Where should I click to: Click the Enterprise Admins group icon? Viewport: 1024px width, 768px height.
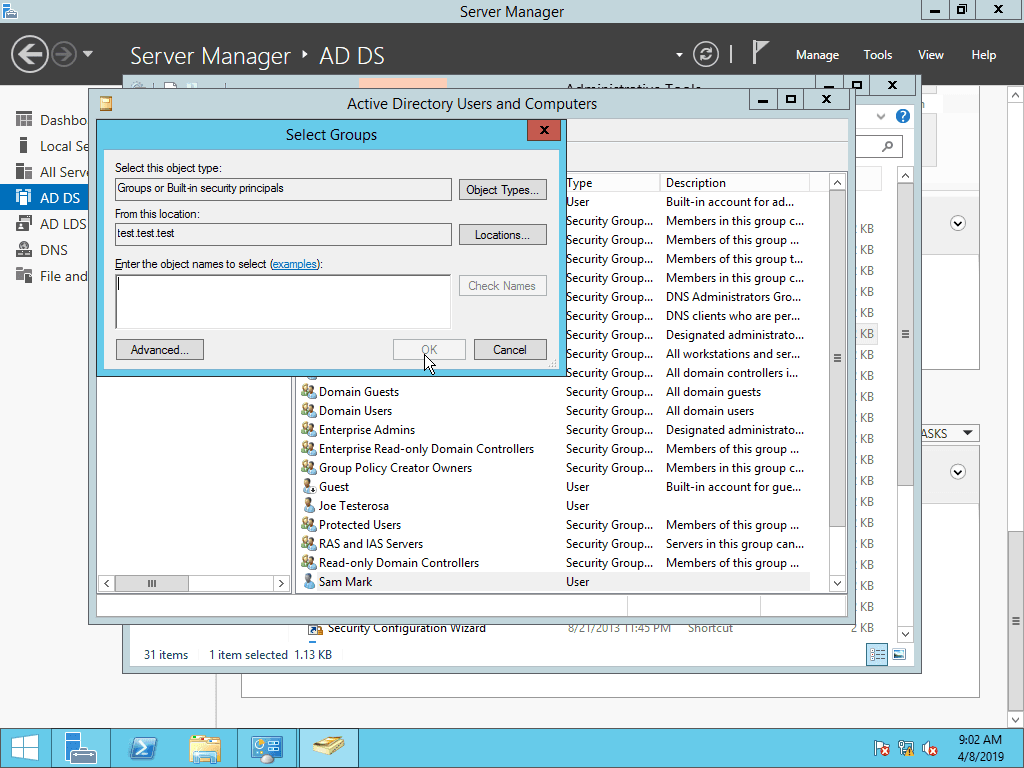point(309,429)
